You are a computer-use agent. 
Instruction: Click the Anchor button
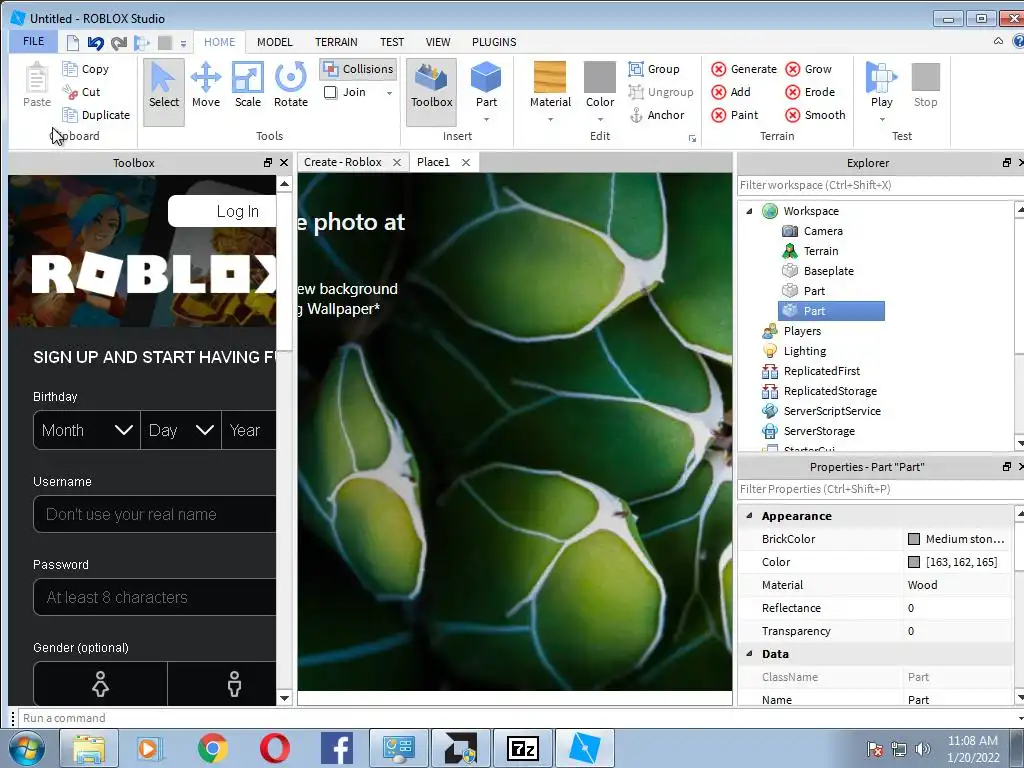pyautogui.click(x=656, y=115)
